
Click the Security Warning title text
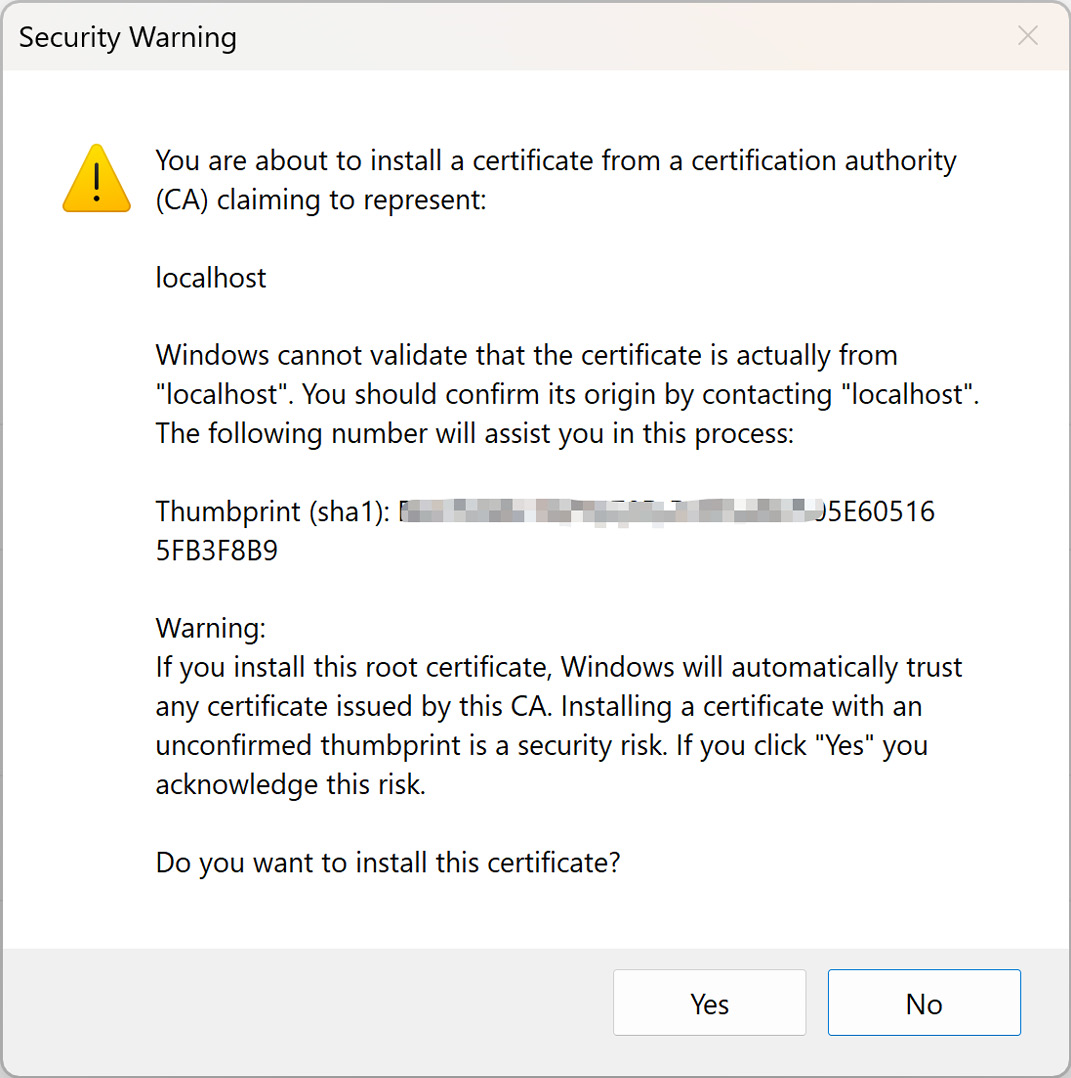[x=128, y=37]
